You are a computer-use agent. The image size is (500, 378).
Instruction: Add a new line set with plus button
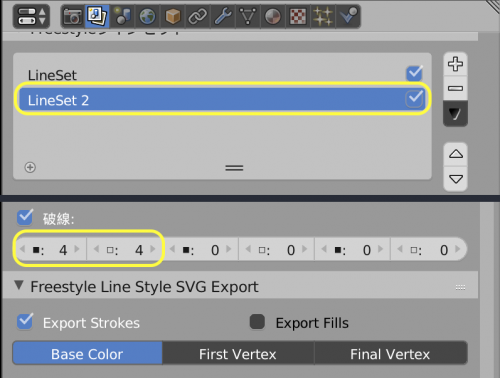coord(455,64)
